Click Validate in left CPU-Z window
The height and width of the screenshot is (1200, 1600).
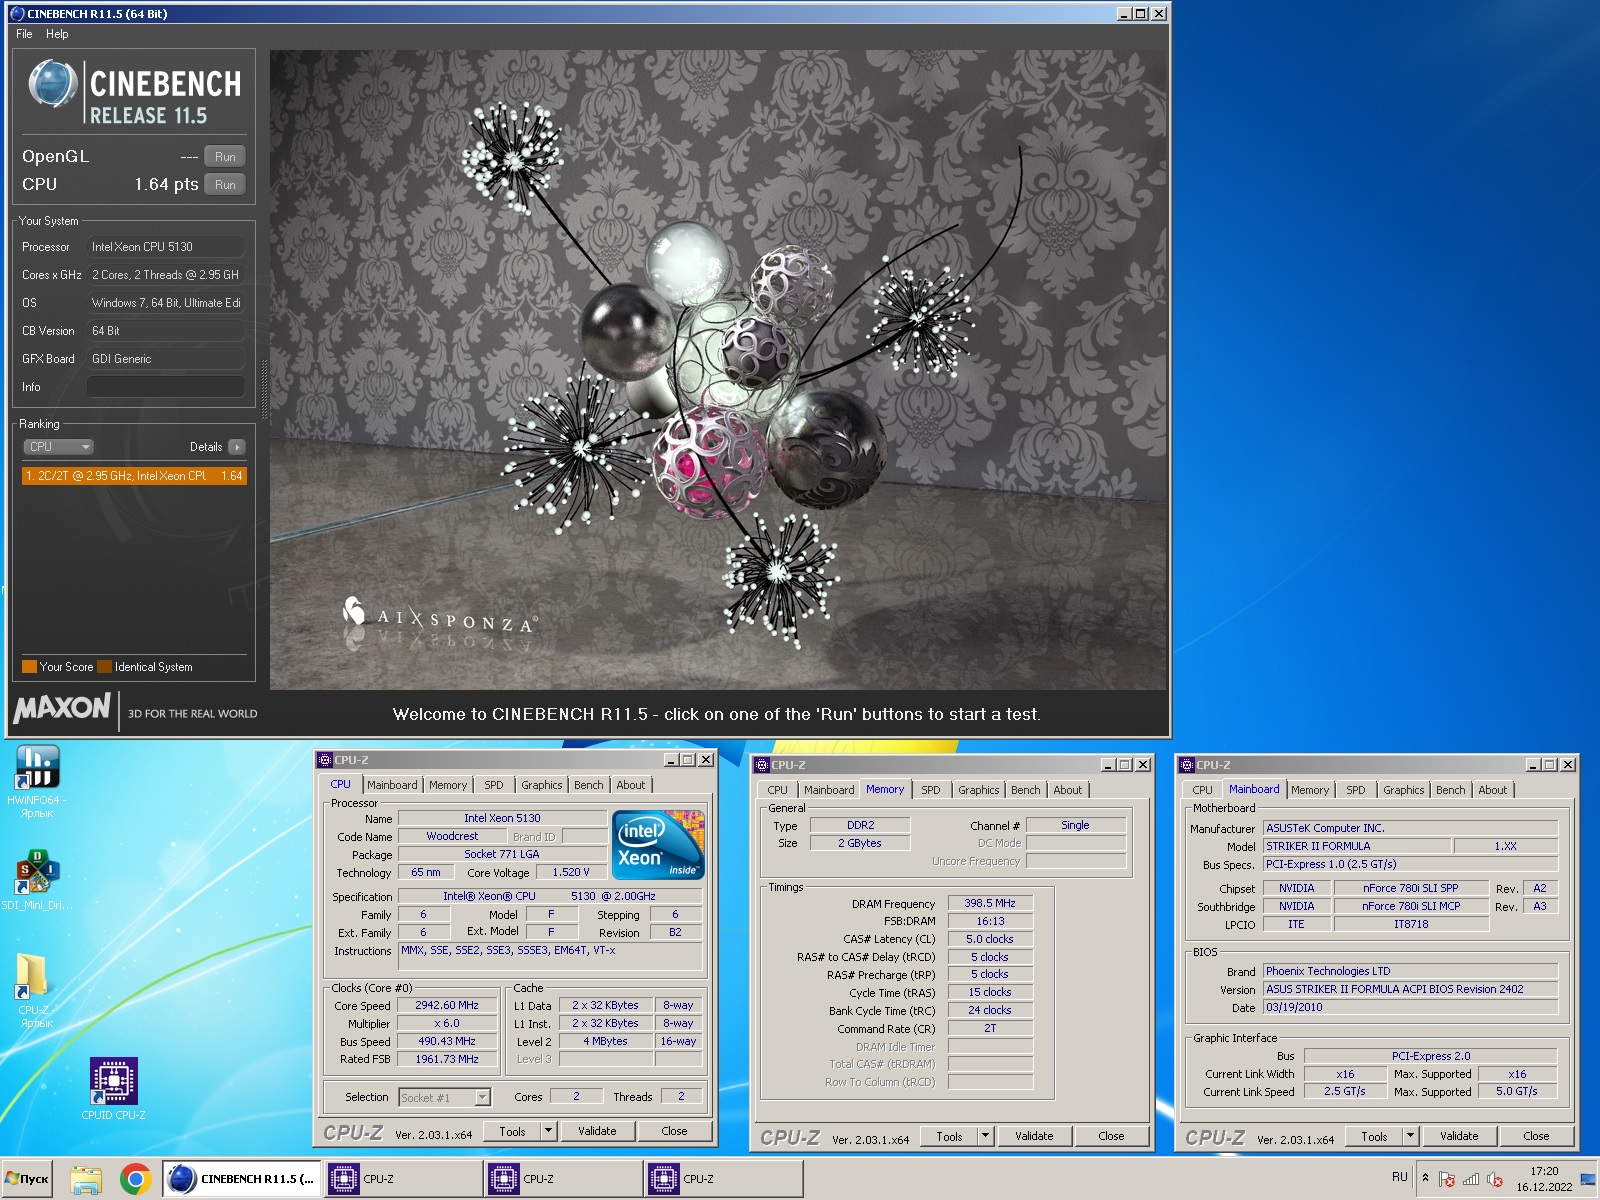597,1131
